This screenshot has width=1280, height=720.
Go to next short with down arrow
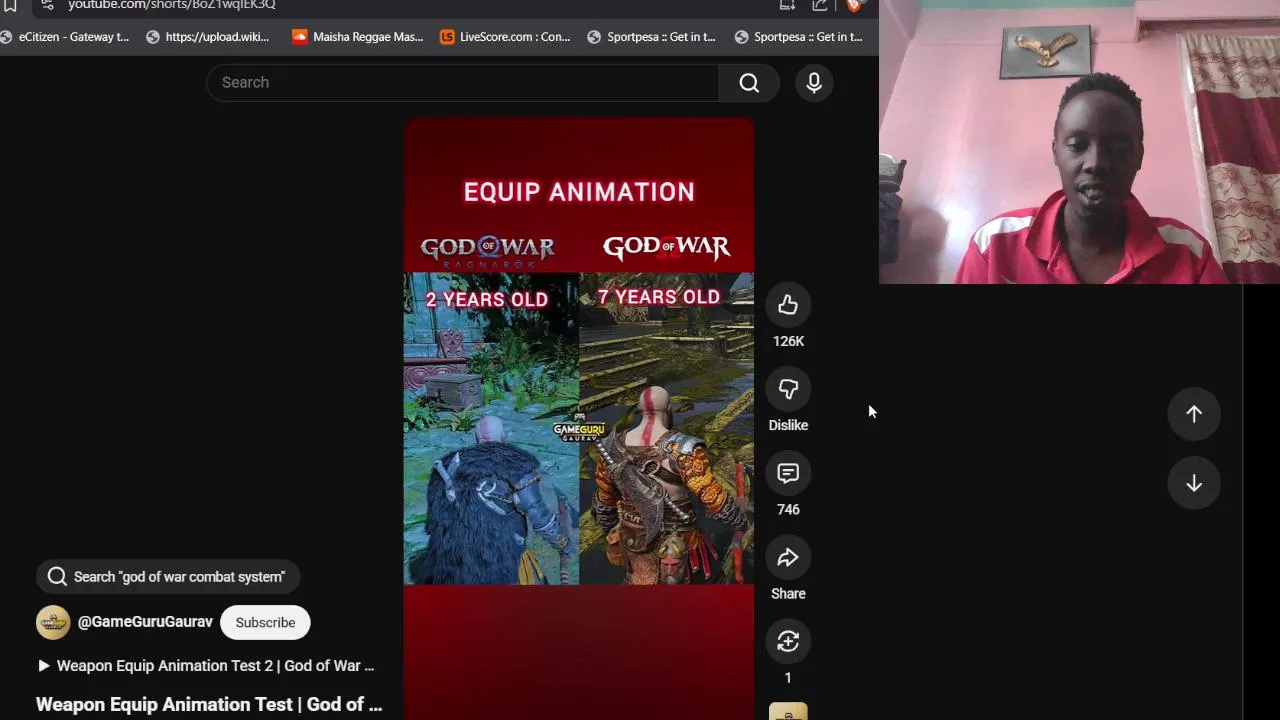[1194, 483]
